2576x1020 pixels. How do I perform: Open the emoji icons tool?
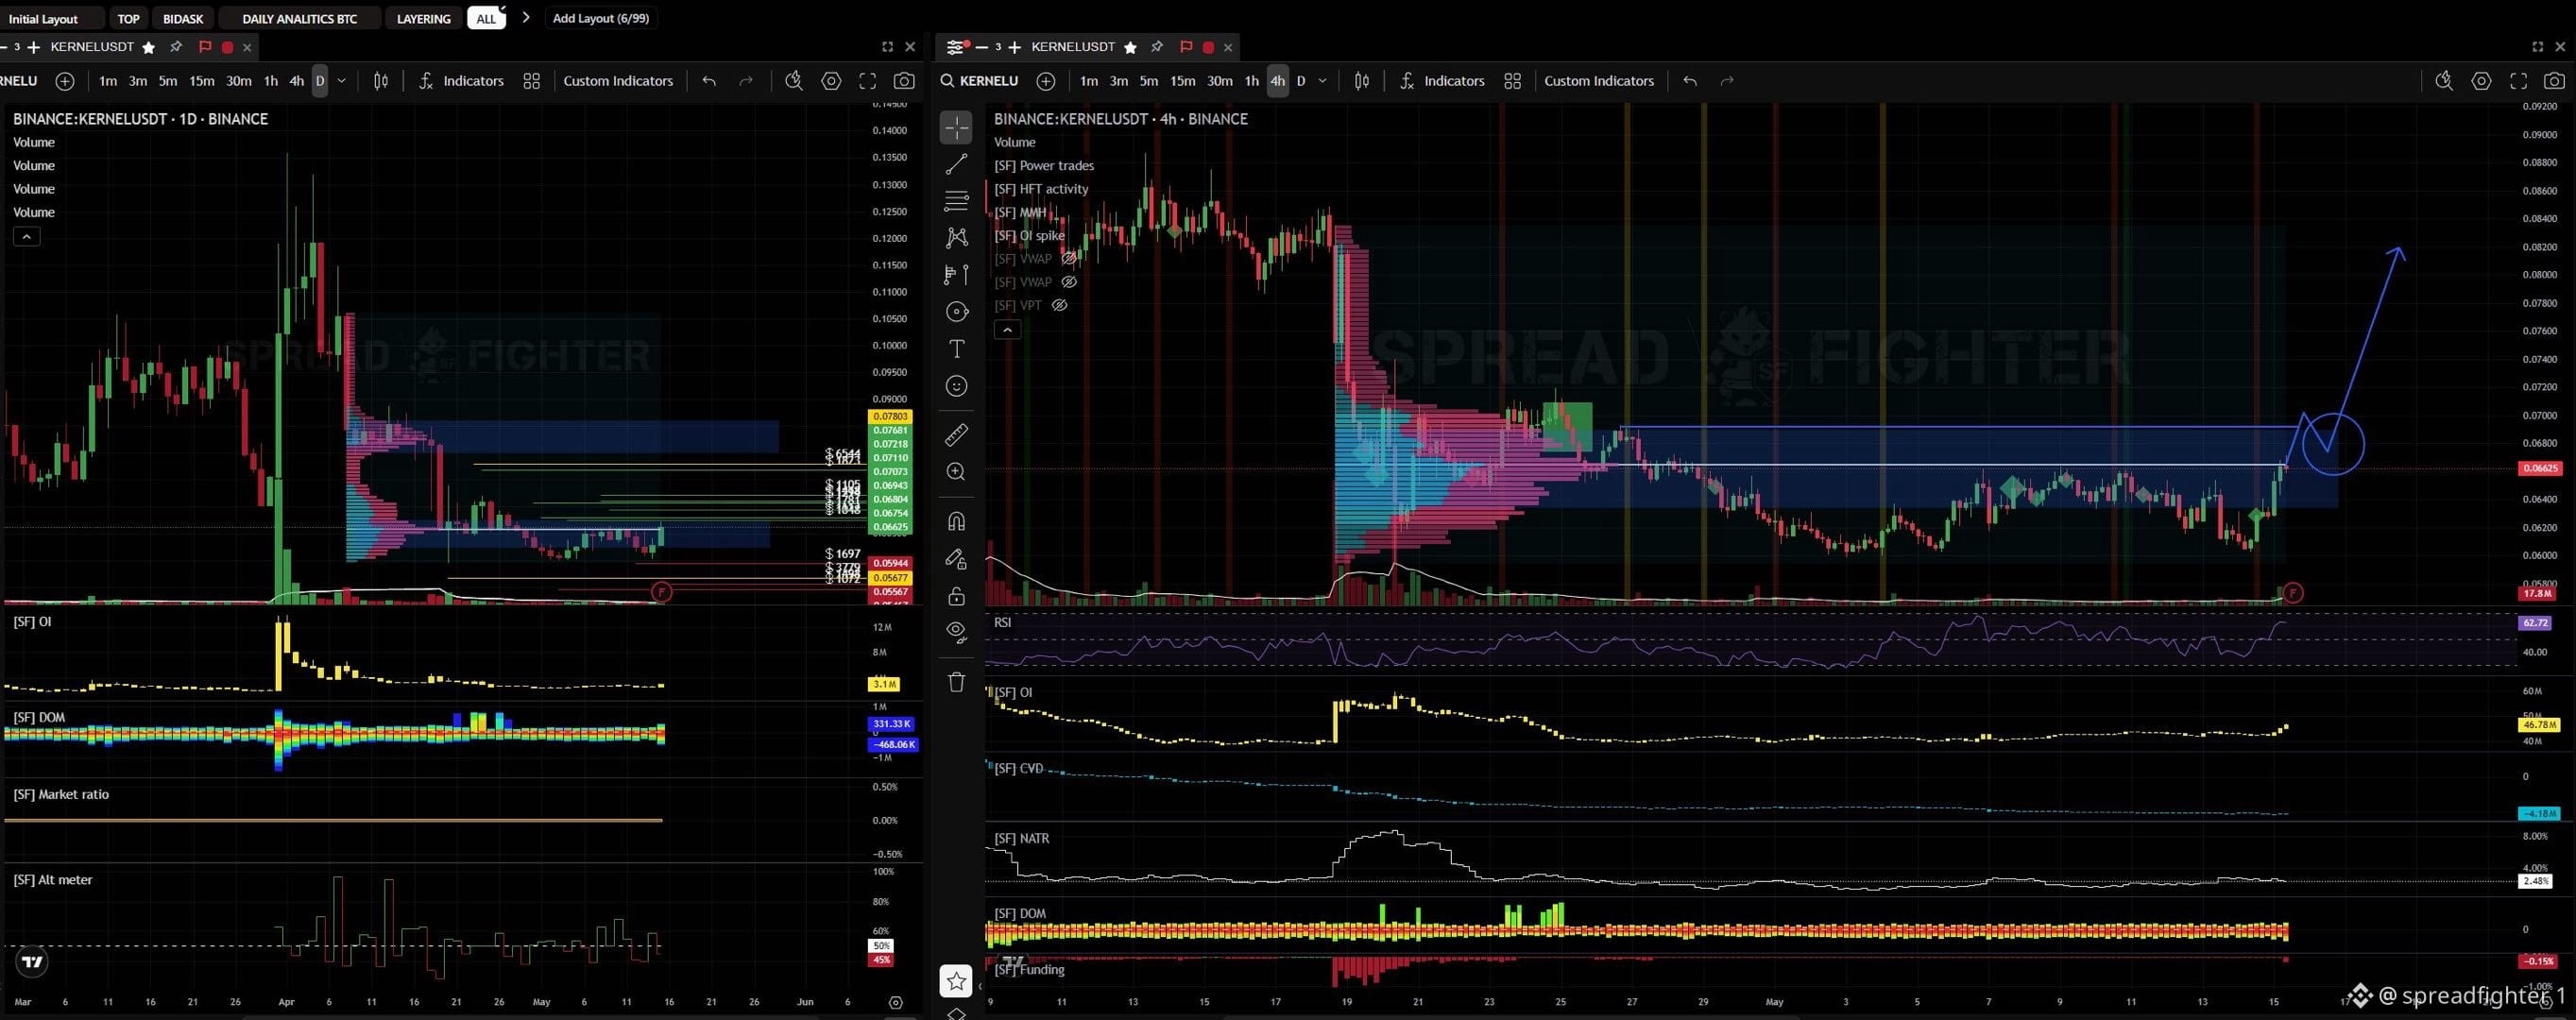[x=956, y=386]
